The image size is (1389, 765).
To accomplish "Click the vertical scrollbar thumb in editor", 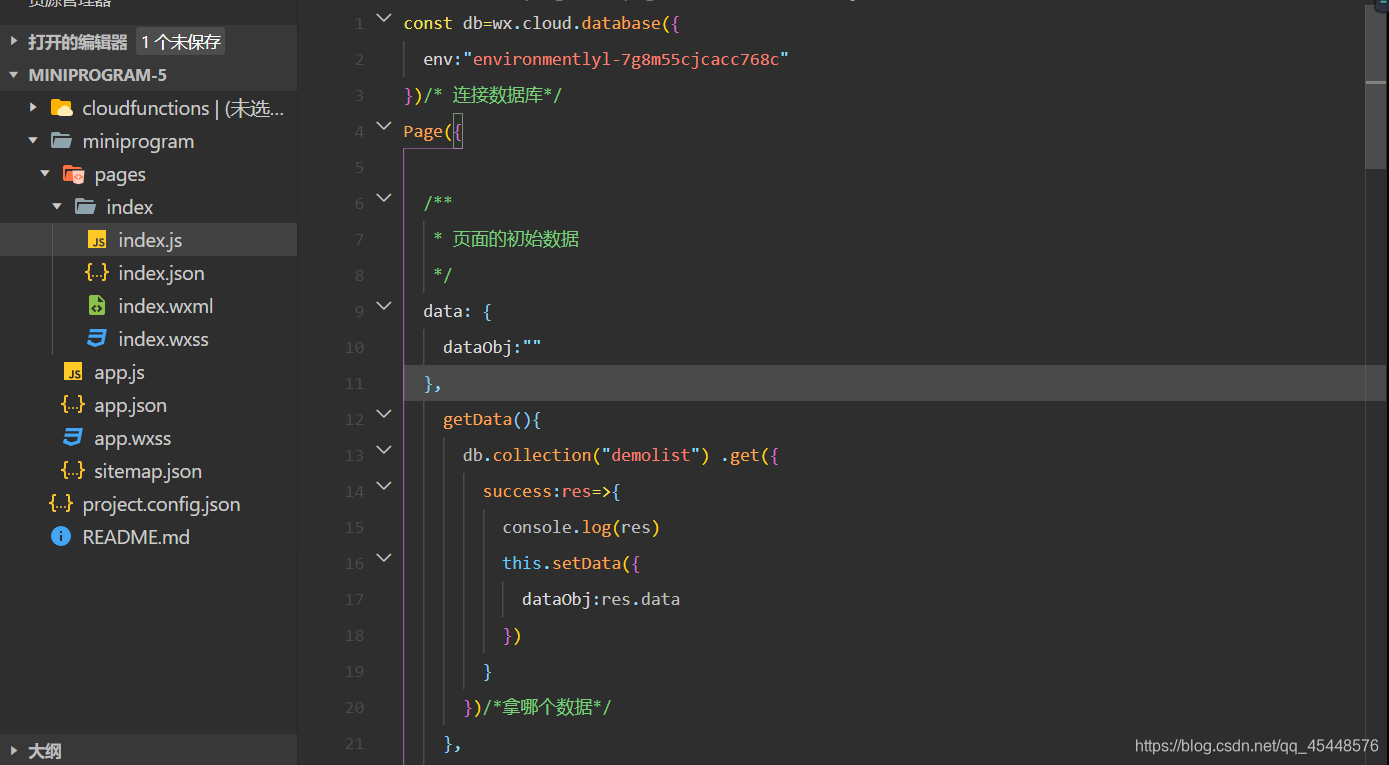I will point(1376,86).
